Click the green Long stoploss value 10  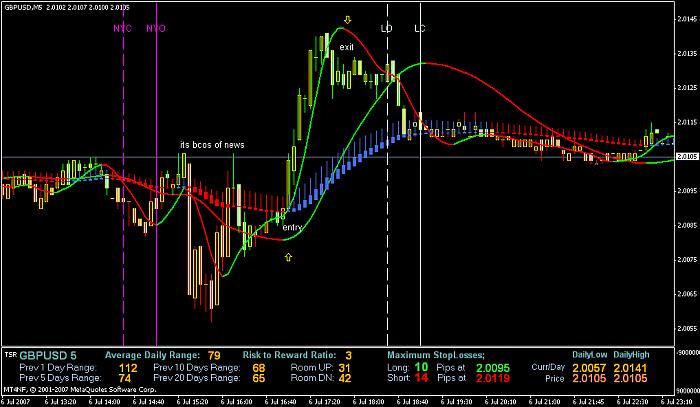[421, 367]
